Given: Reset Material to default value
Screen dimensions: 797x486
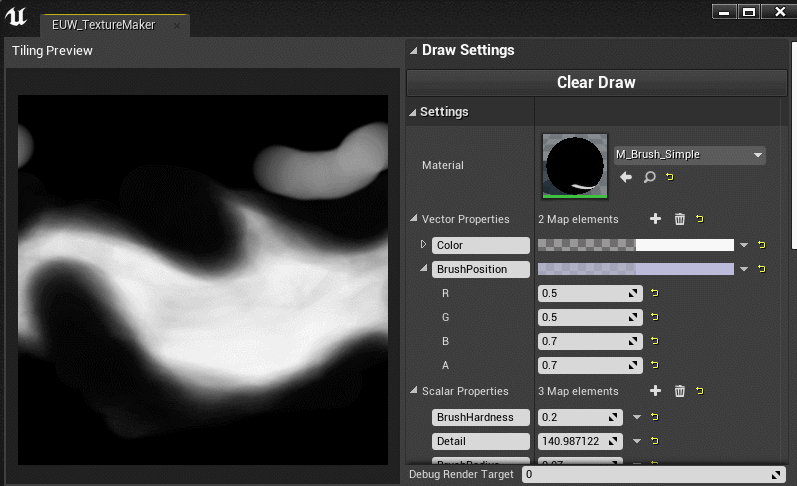Looking at the screenshot, I should (670, 177).
